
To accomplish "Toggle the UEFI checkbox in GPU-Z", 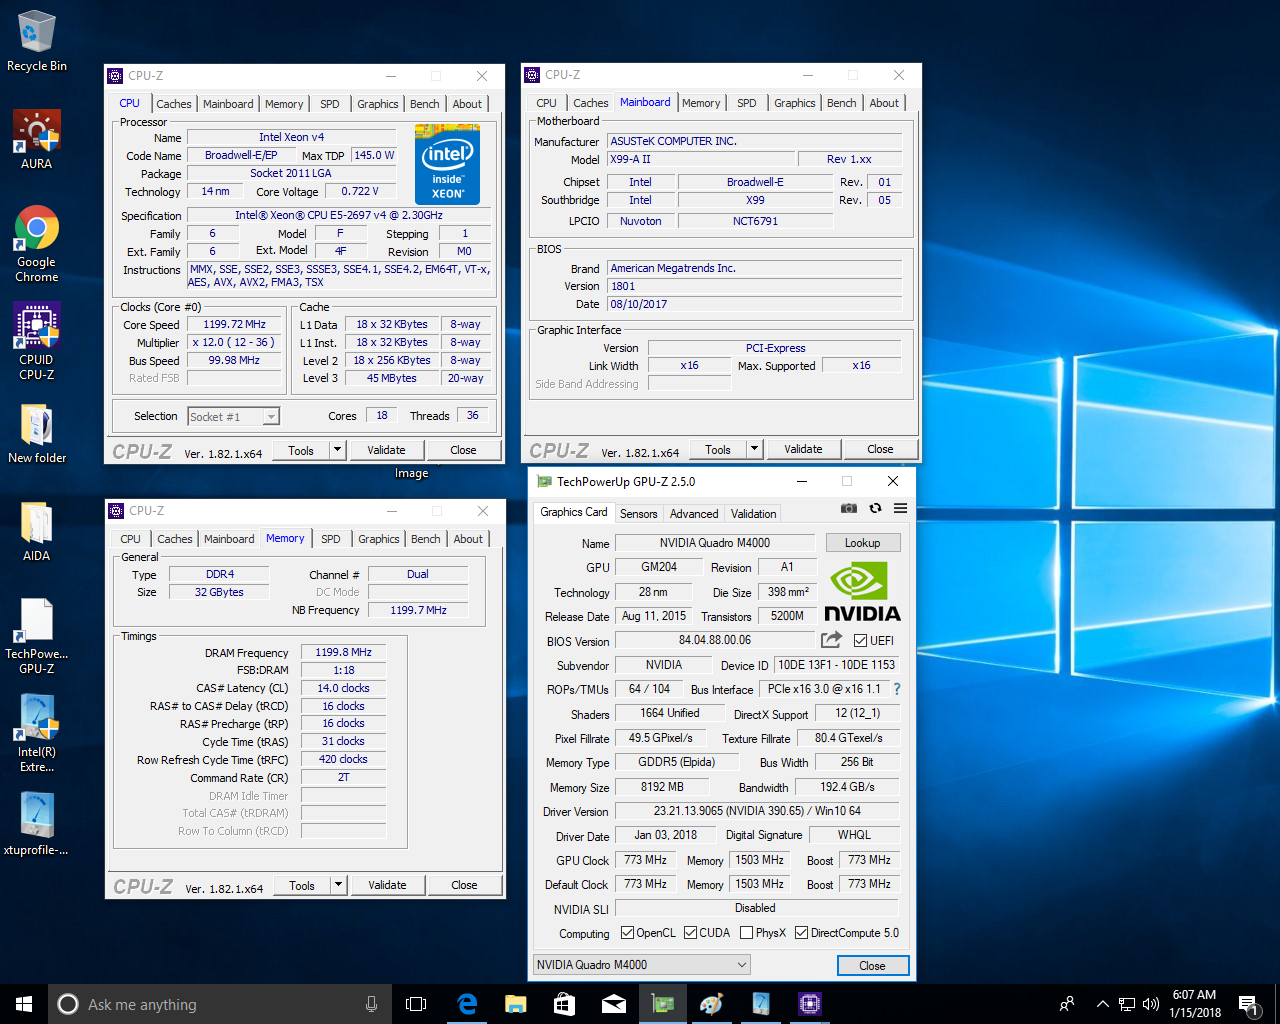I will (x=860, y=641).
